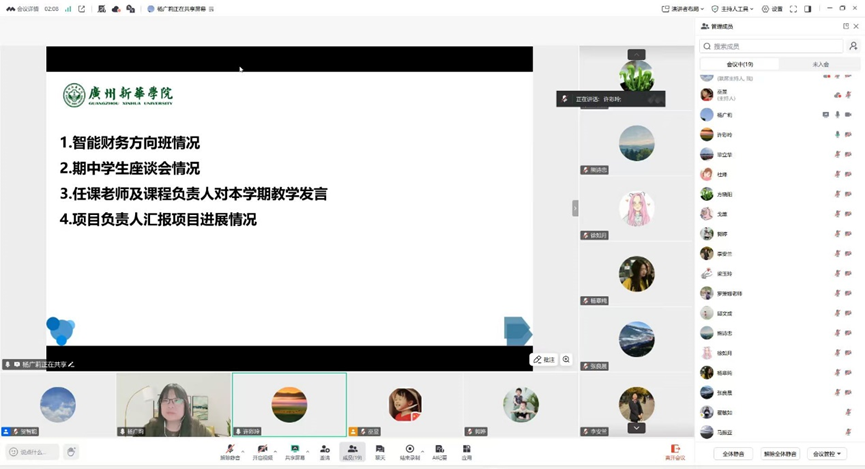Open the 会议管控 dropdown button
The height and width of the screenshot is (469, 865).
pos(828,453)
